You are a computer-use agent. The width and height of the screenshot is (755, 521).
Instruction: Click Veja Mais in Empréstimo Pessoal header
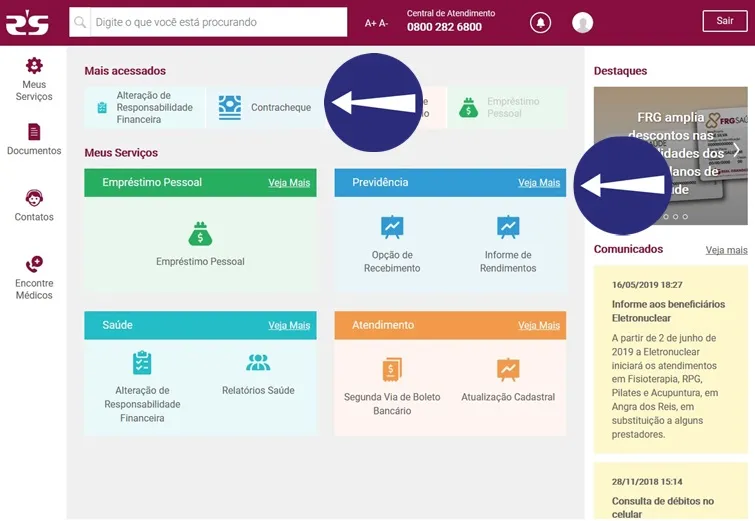(x=289, y=183)
